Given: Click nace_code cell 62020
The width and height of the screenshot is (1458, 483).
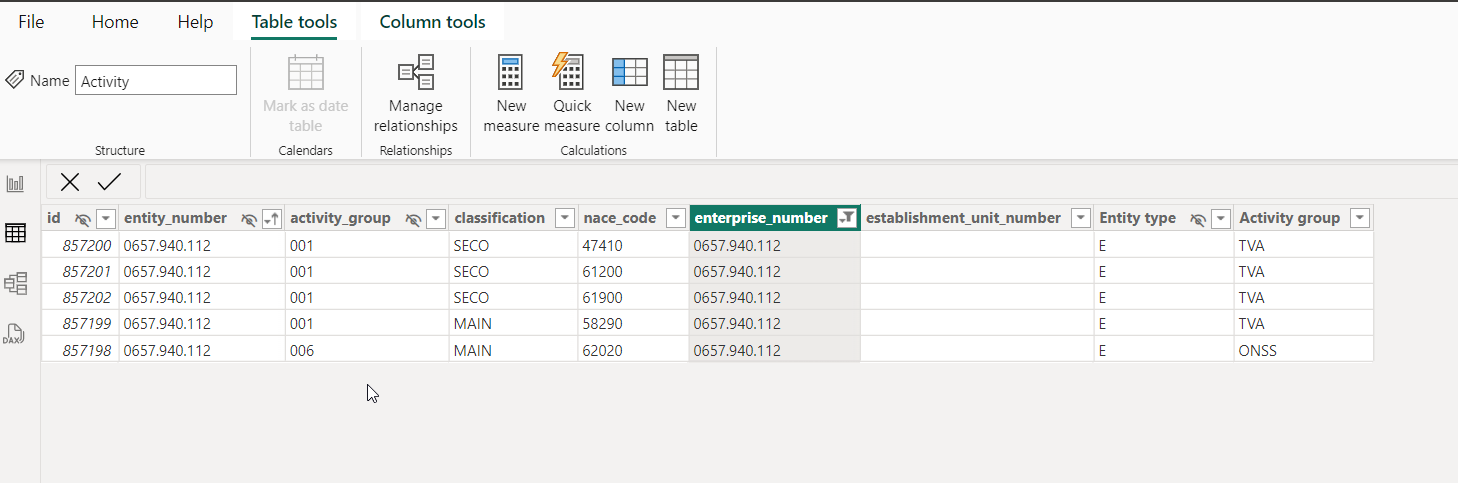Looking at the screenshot, I should [x=634, y=350].
